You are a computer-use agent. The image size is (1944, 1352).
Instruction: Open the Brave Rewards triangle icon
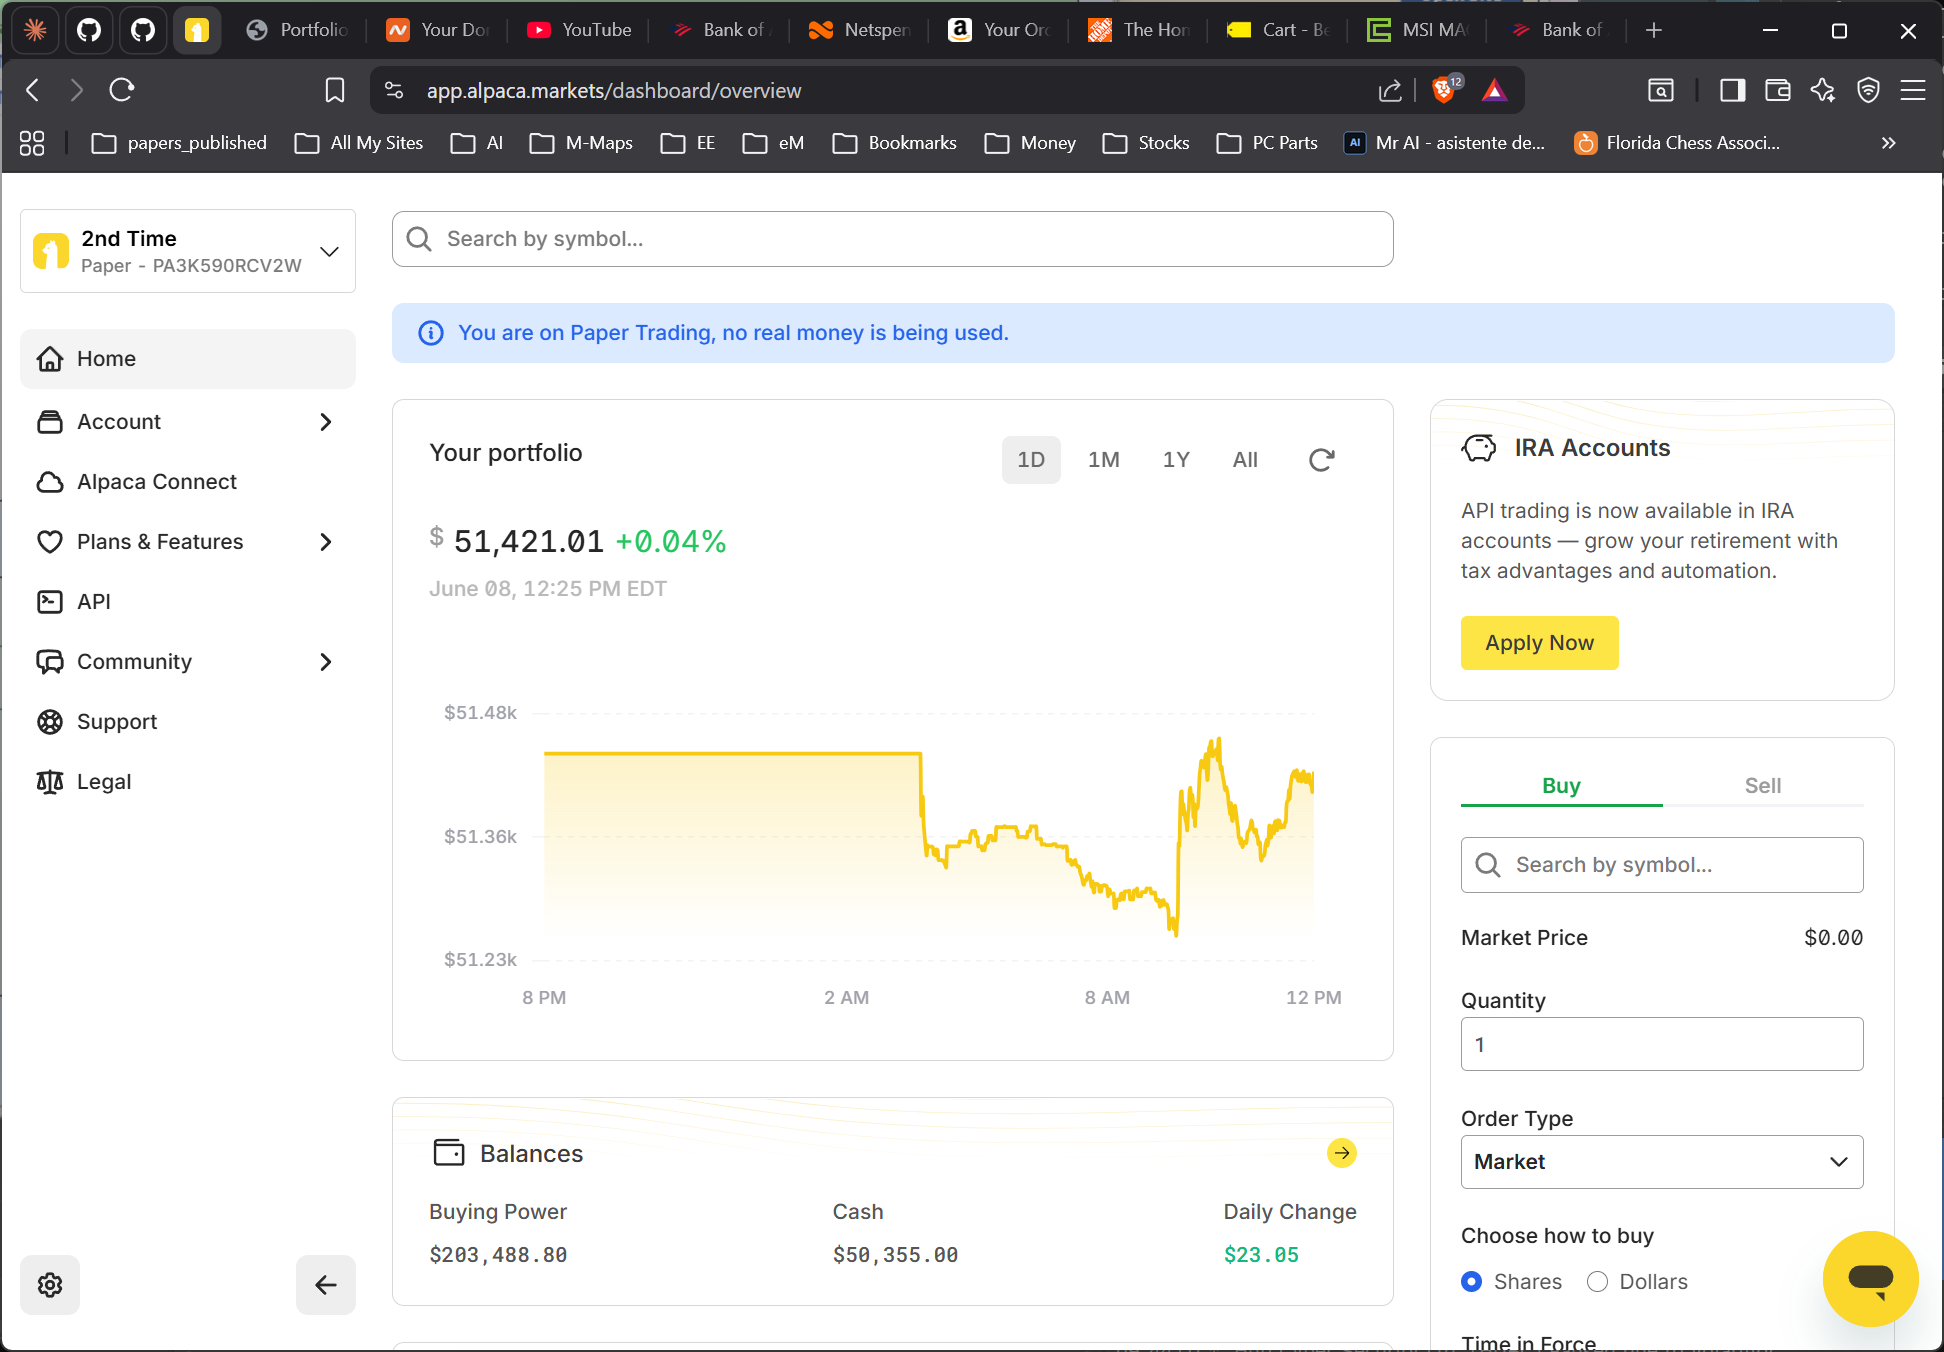coord(1494,90)
